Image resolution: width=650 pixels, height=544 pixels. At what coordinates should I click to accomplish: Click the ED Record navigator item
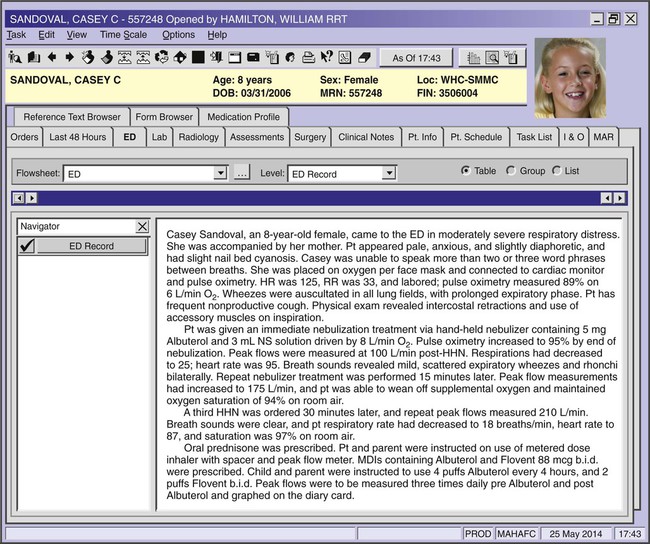point(91,246)
